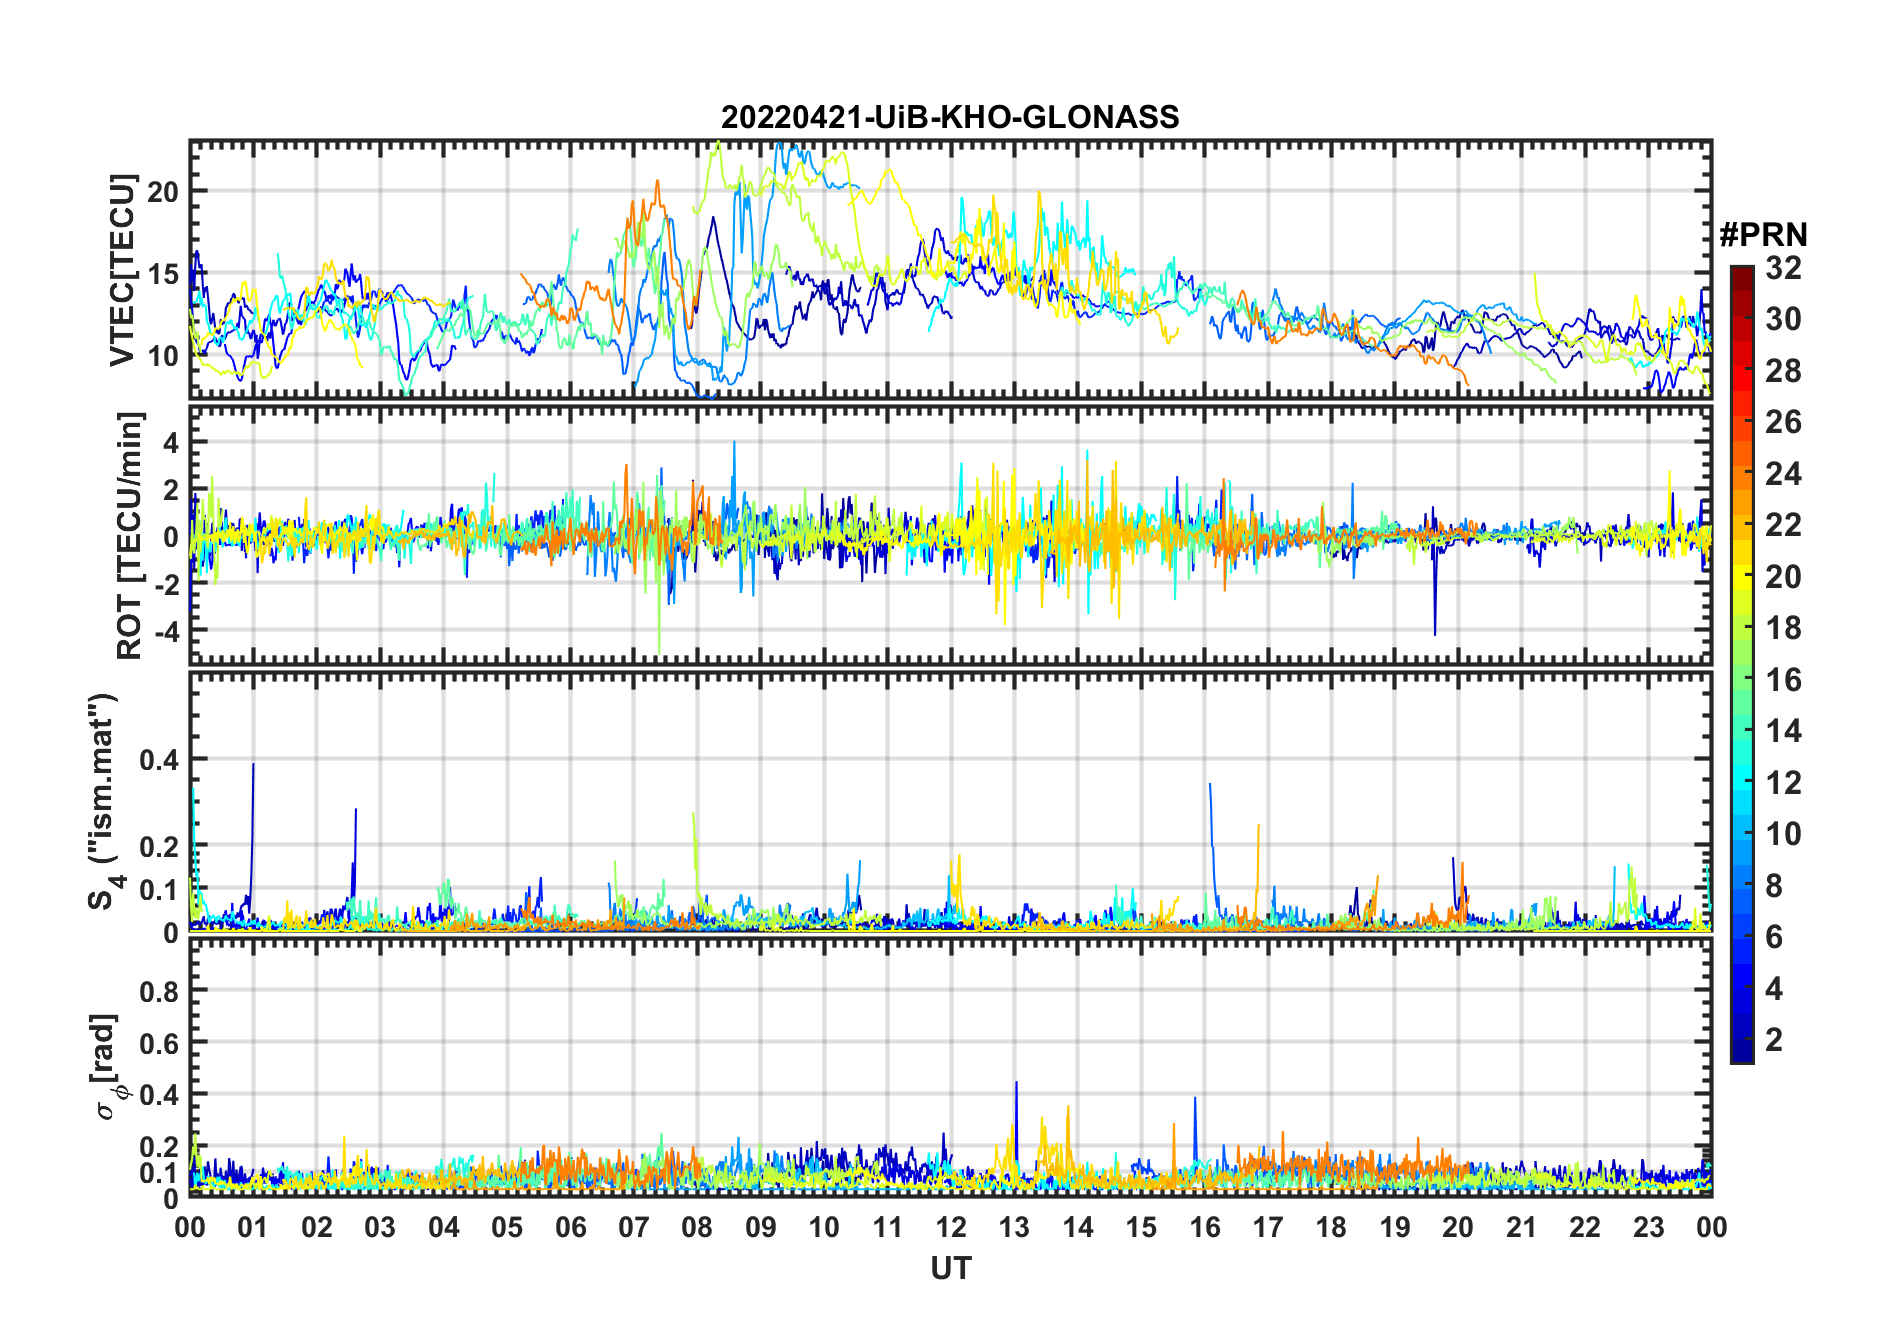Pick the dark red top of the PRN colorbar
The height and width of the screenshot is (1330, 1902).
coord(1741,272)
